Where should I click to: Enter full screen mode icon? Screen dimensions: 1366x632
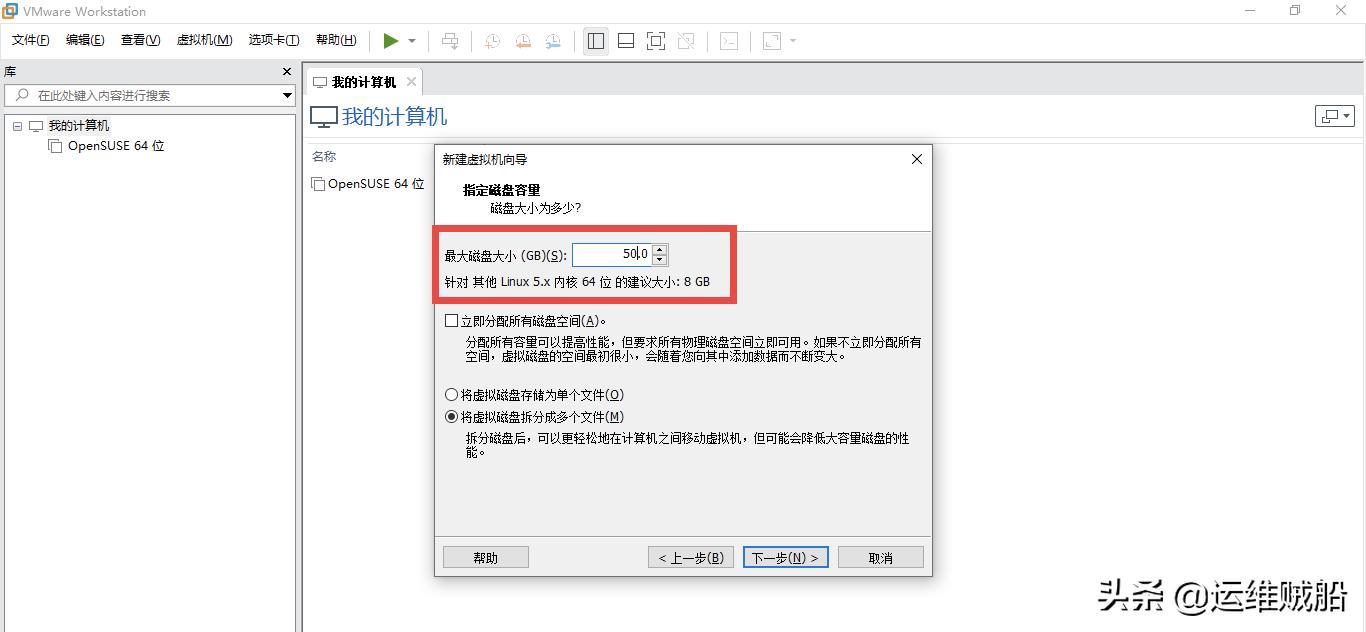coord(656,41)
